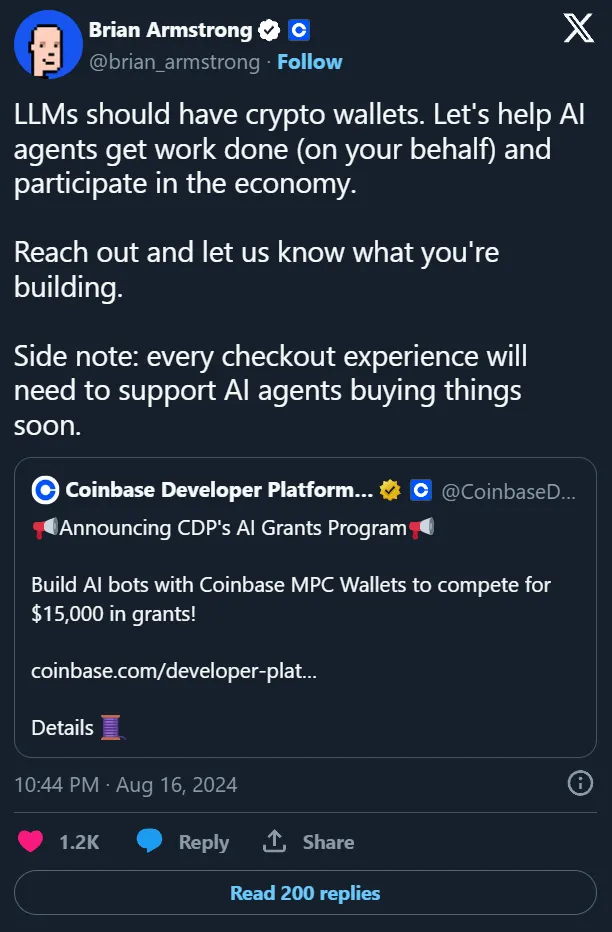Click the Coinbase badge in quoted tweet header

[x=420, y=490]
